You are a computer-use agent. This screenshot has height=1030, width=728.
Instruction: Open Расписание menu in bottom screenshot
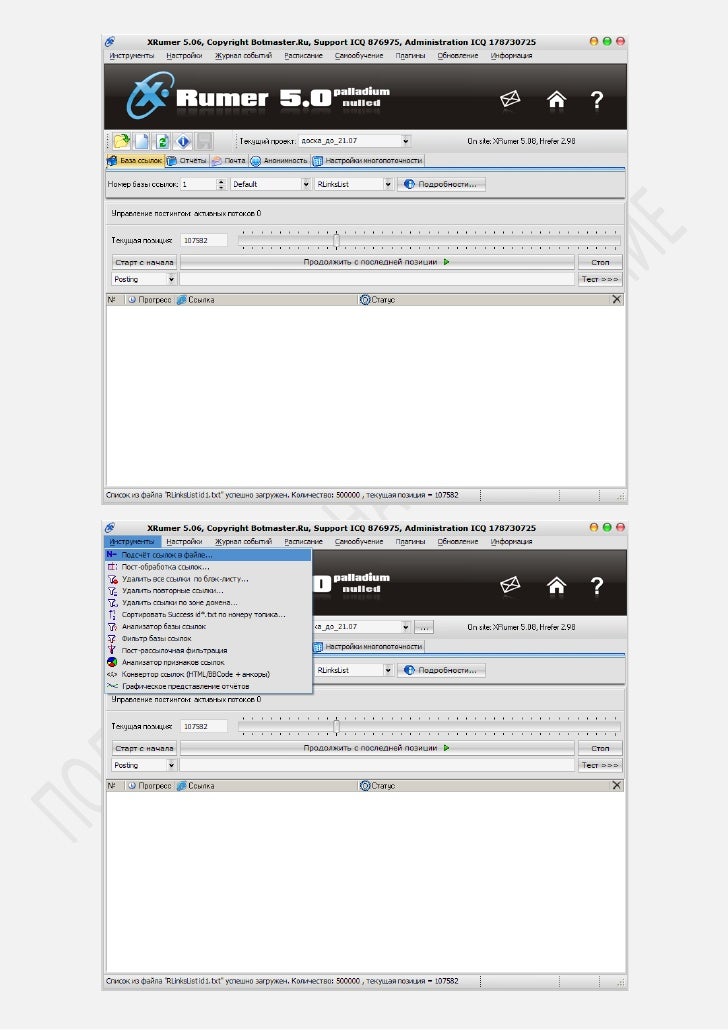pos(303,542)
